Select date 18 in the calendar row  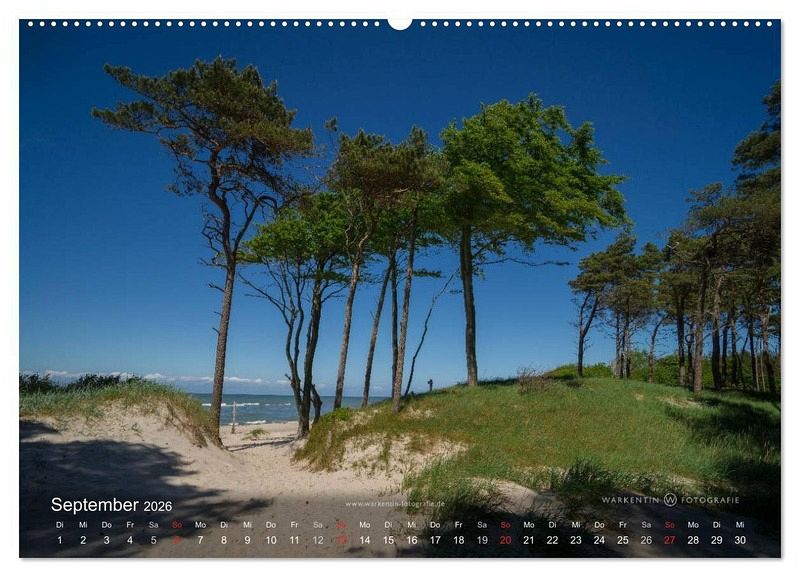tap(459, 540)
